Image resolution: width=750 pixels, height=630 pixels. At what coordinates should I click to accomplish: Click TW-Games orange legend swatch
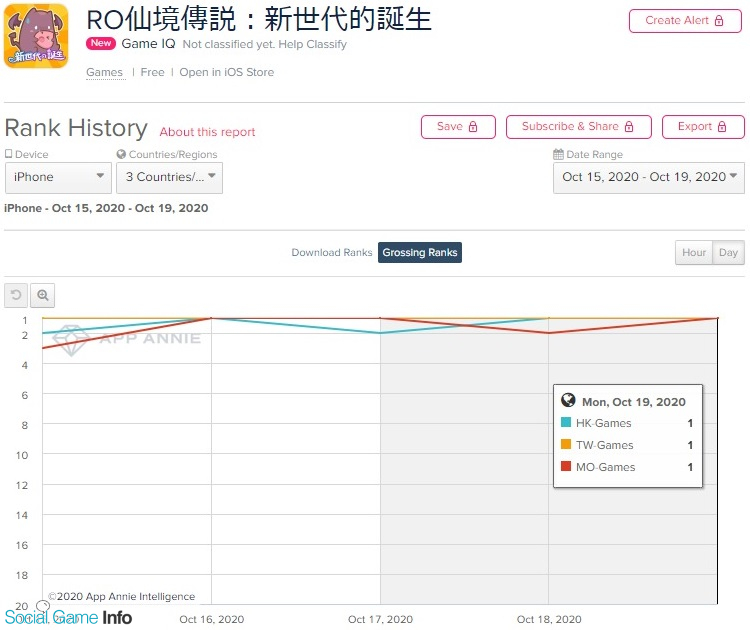566,444
